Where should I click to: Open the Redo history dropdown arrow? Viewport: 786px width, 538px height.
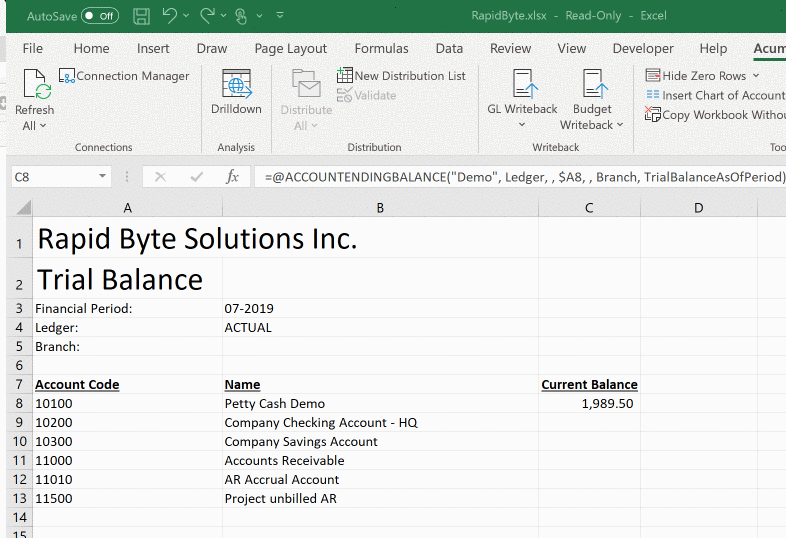click(224, 16)
